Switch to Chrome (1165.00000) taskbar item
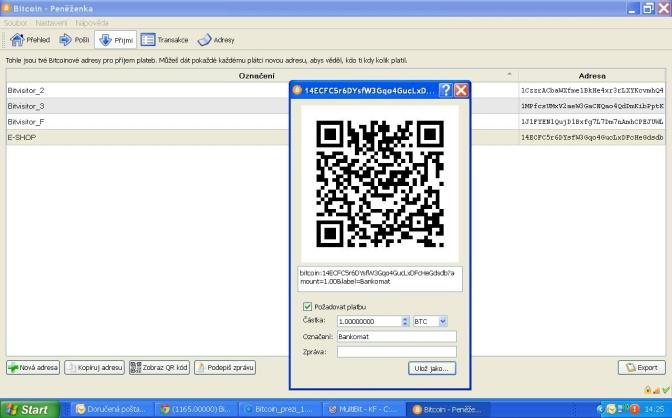672x418 pixels. (195, 409)
